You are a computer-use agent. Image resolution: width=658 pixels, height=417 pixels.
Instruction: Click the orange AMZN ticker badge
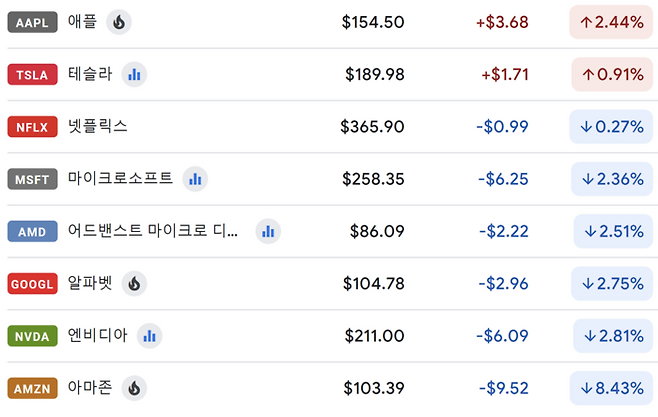32,389
